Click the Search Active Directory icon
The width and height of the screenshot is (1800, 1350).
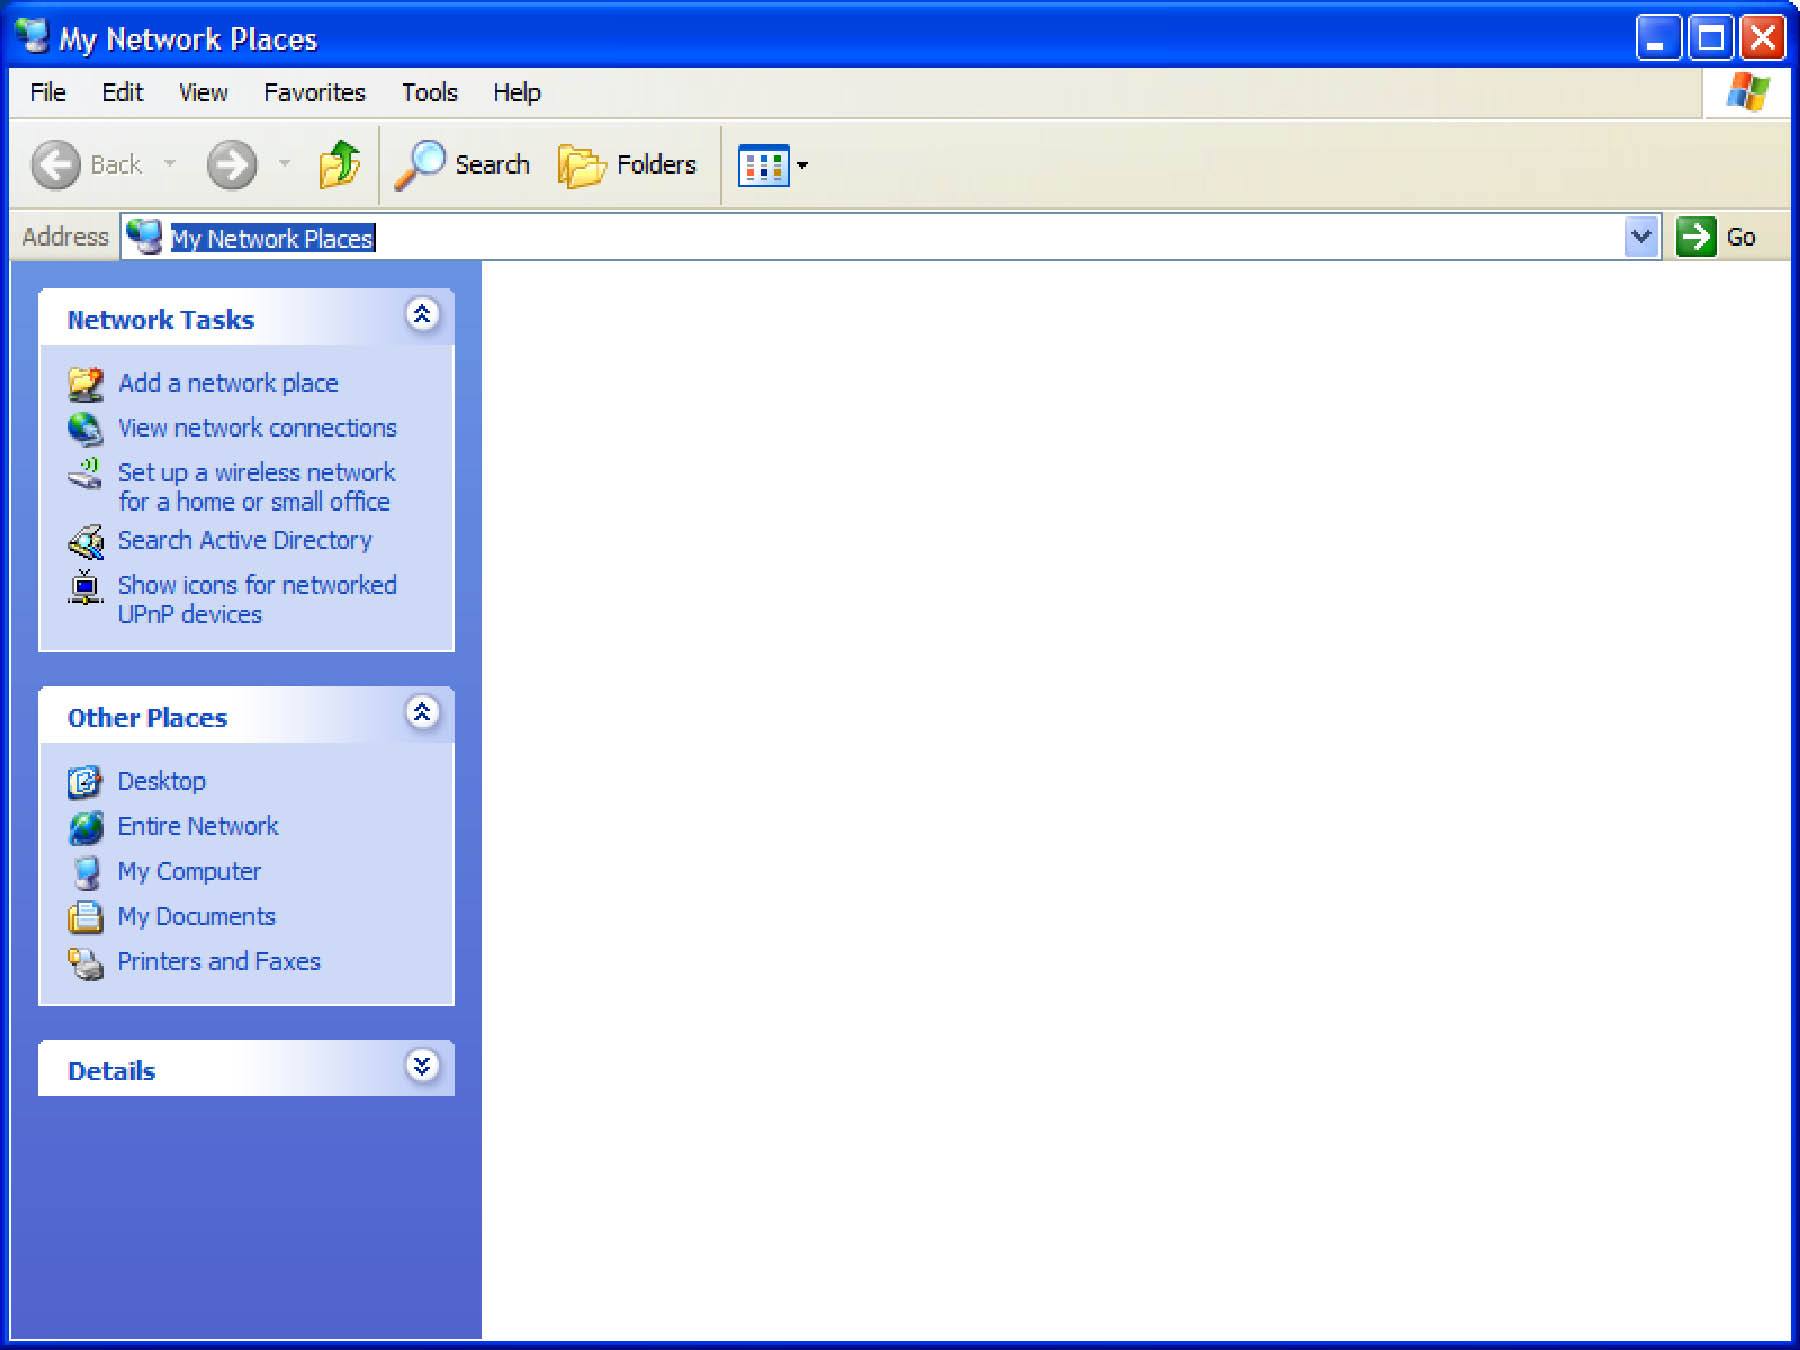pyautogui.click(x=86, y=541)
